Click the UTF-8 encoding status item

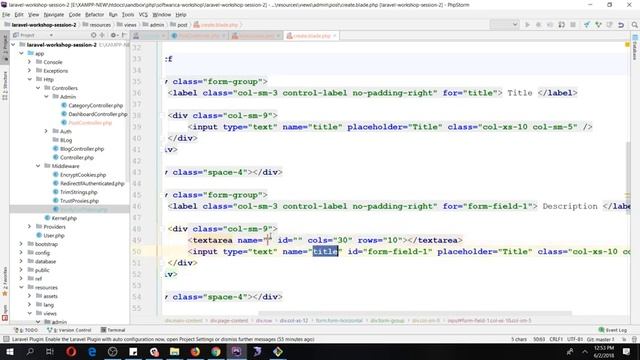click(575, 339)
